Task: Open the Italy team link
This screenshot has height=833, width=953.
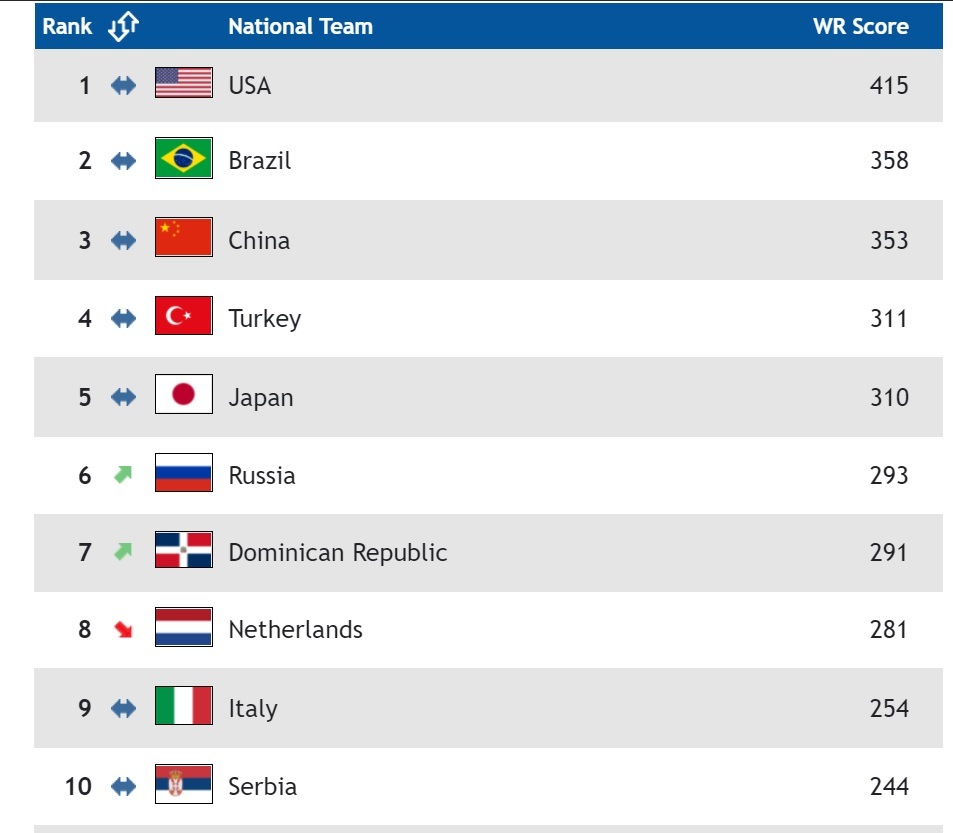Action: click(x=252, y=709)
